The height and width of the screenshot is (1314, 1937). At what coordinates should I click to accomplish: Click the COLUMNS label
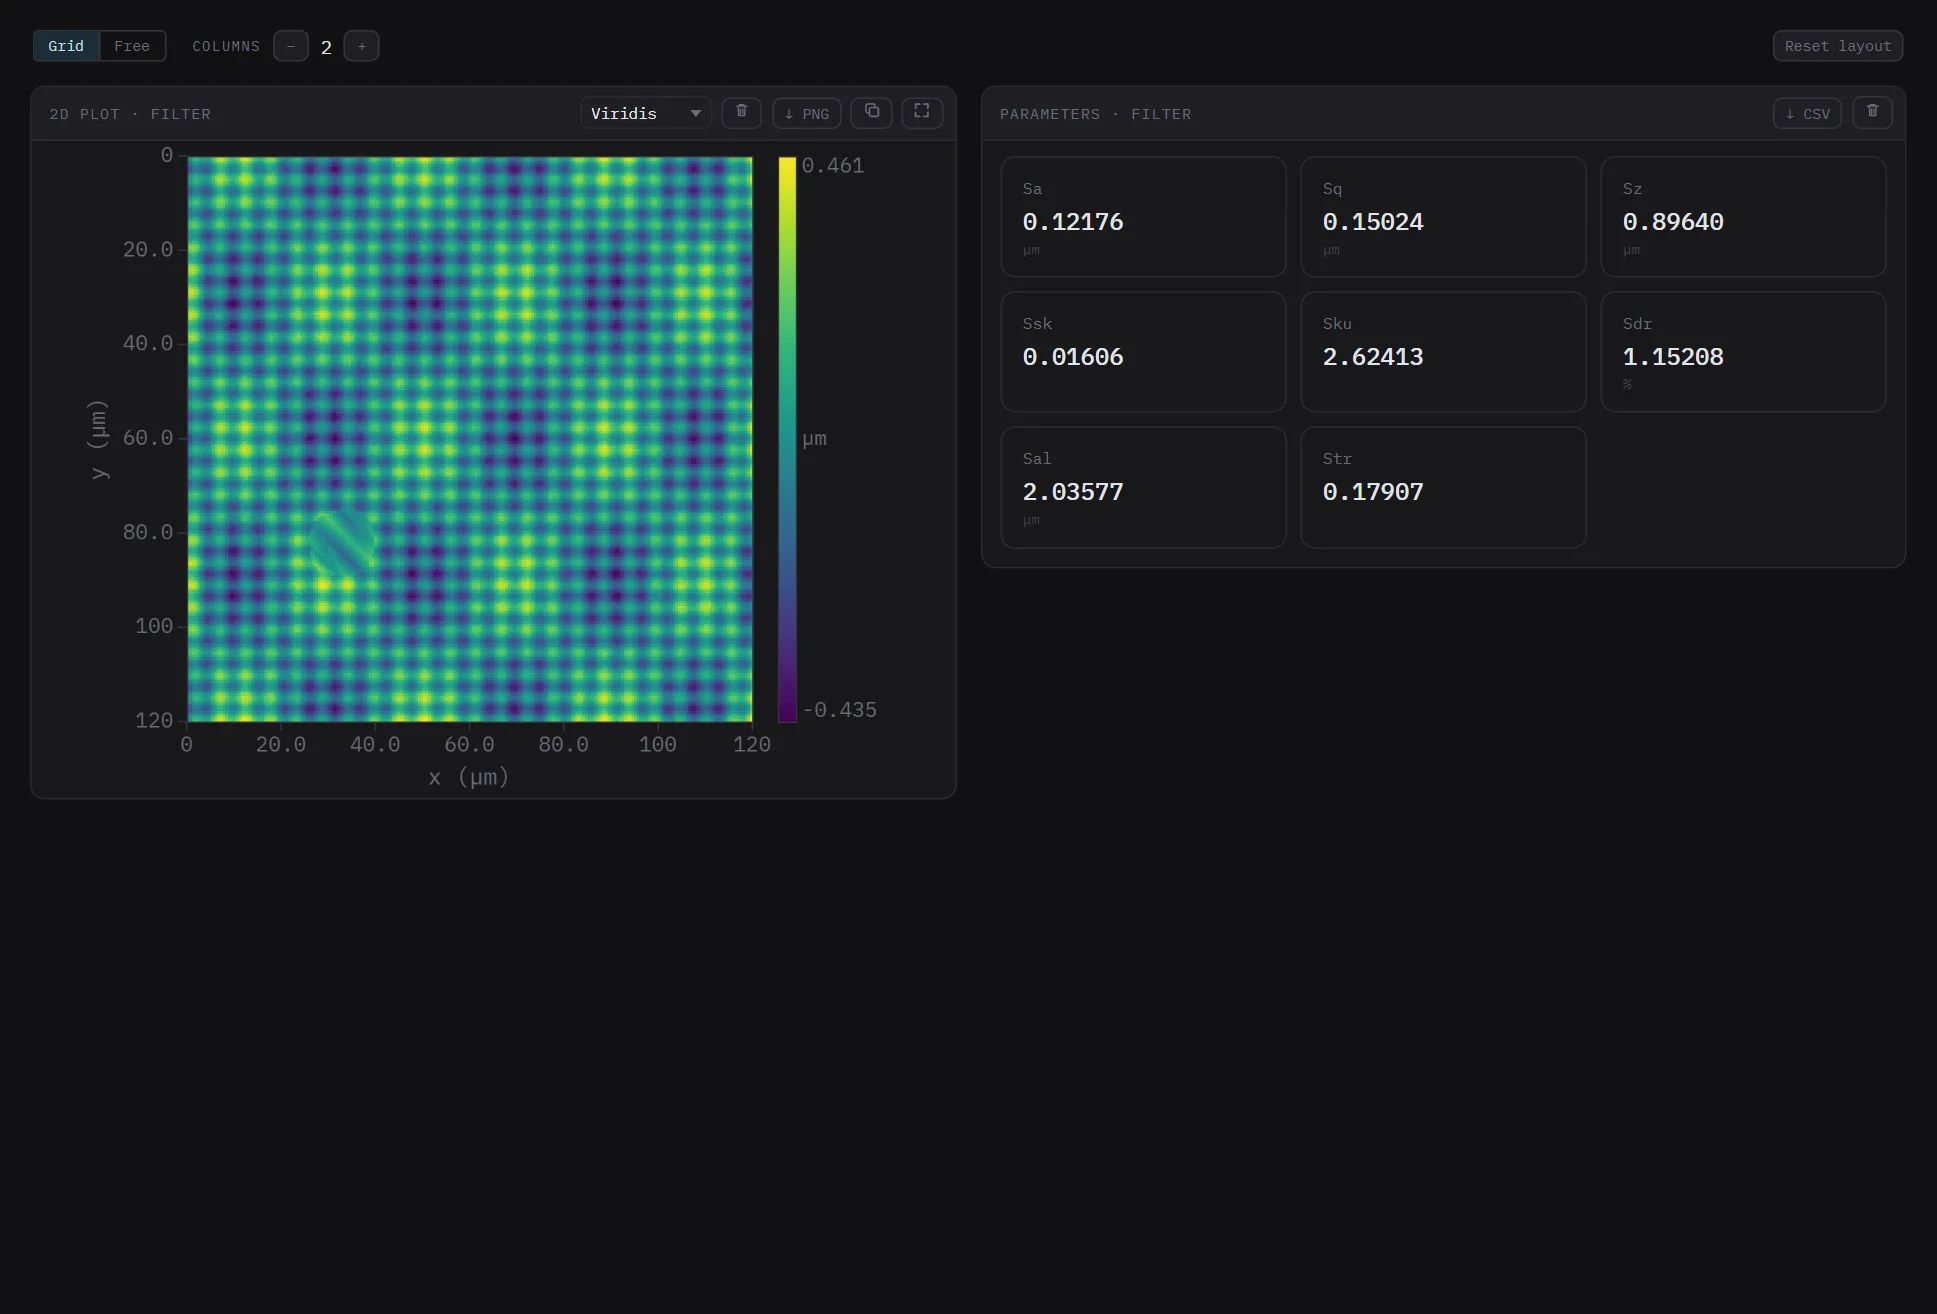[x=226, y=46]
